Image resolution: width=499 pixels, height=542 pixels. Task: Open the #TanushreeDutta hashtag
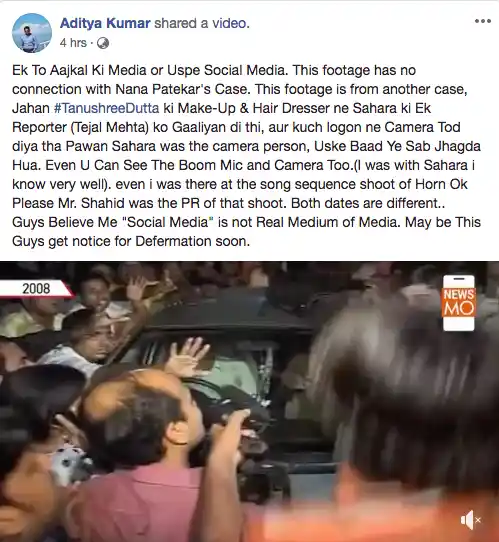click(x=106, y=108)
